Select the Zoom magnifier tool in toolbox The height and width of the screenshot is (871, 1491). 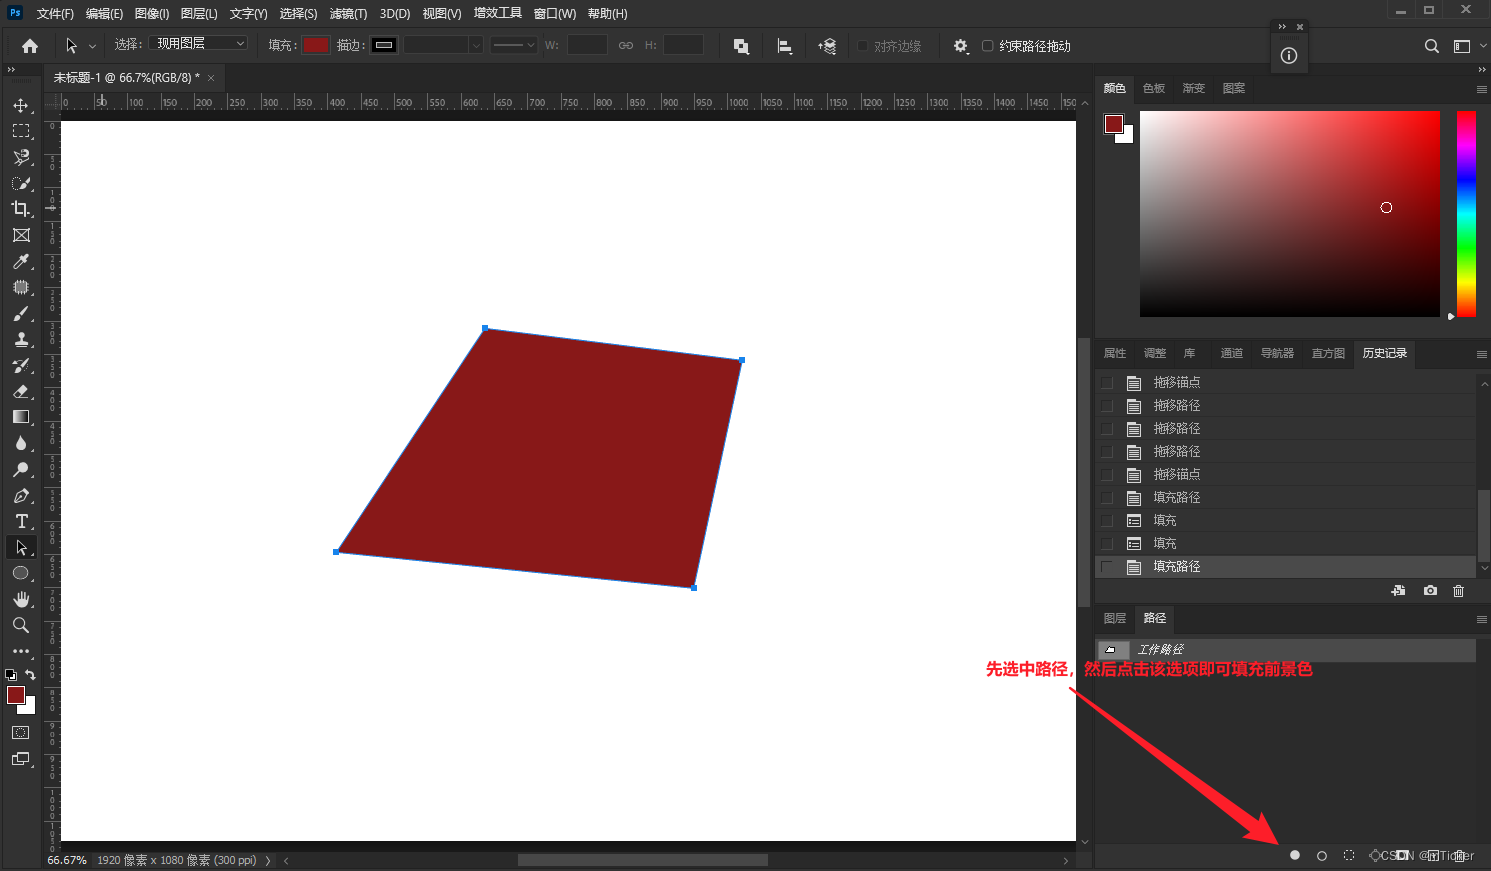coord(21,625)
